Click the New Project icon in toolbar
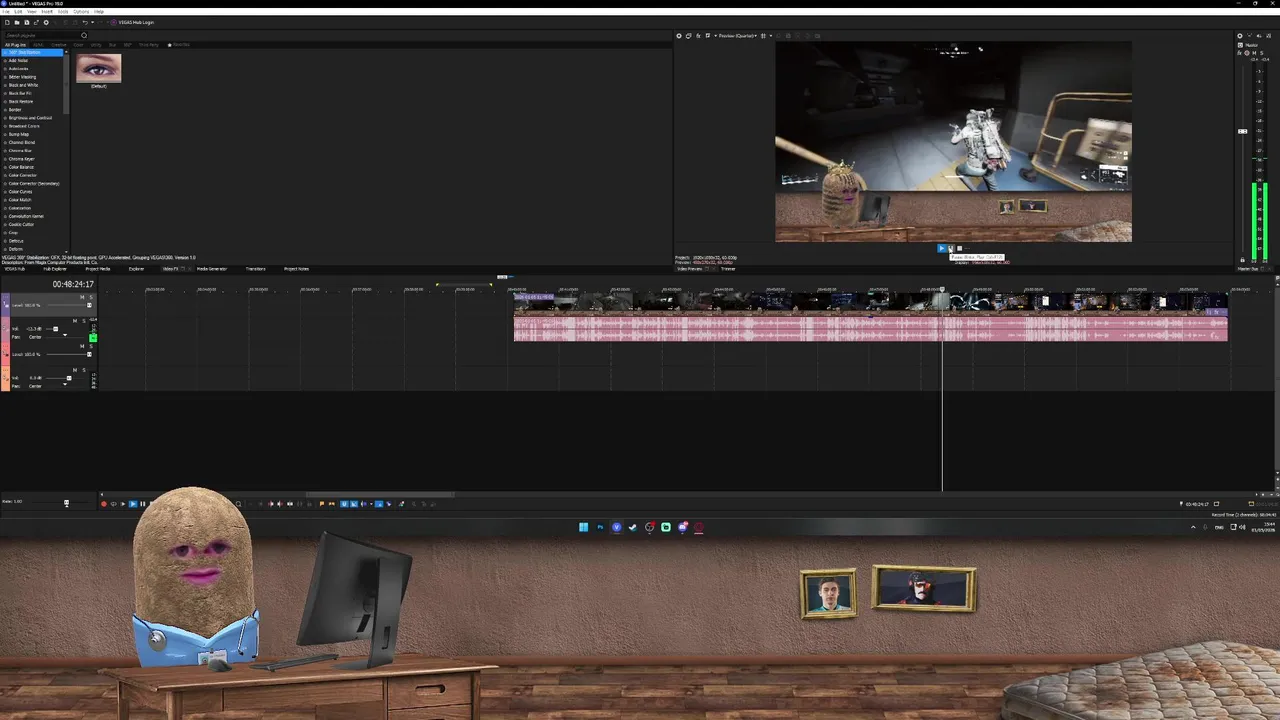Image resolution: width=1280 pixels, height=720 pixels. (7, 22)
